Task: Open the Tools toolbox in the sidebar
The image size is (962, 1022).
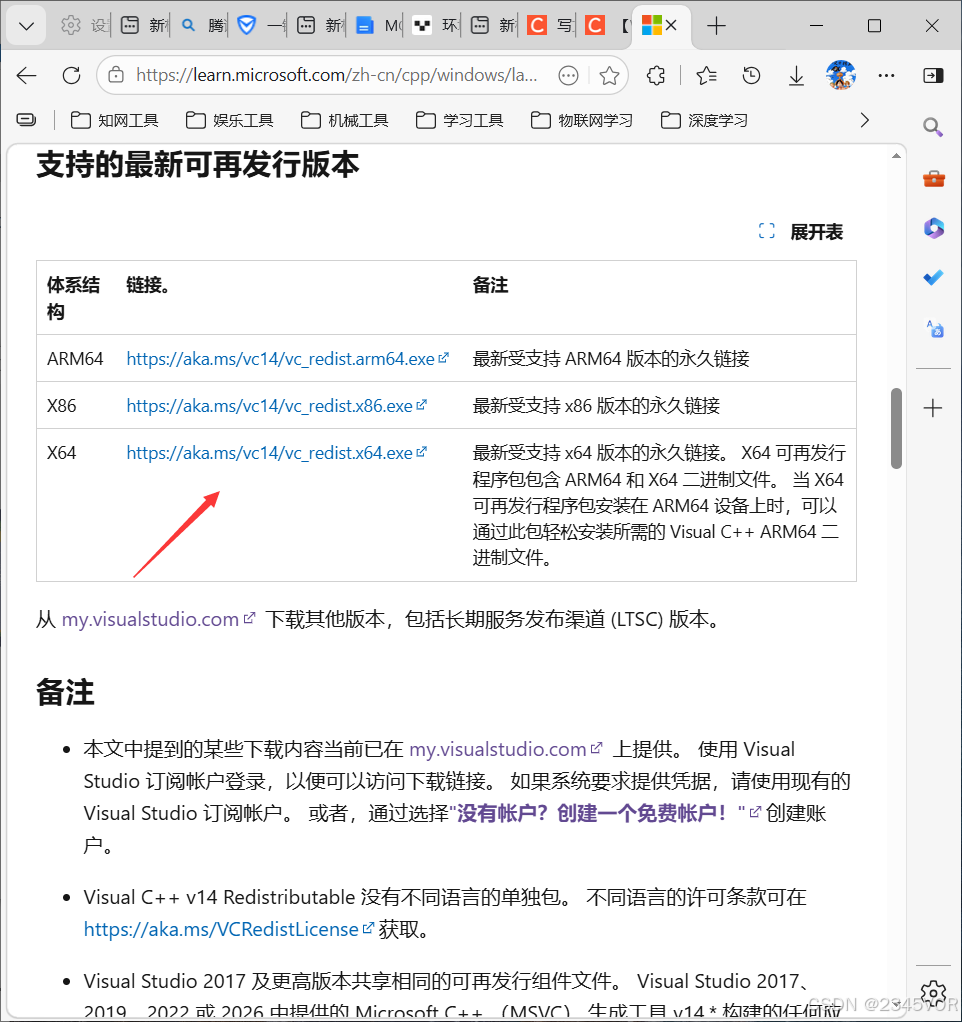Action: (932, 178)
